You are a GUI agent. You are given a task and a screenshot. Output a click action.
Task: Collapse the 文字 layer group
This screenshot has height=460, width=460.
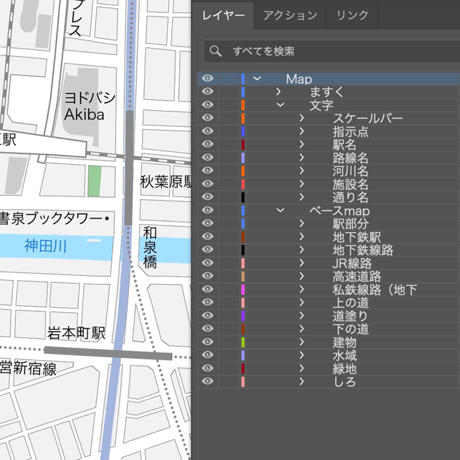[x=280, y=105]
